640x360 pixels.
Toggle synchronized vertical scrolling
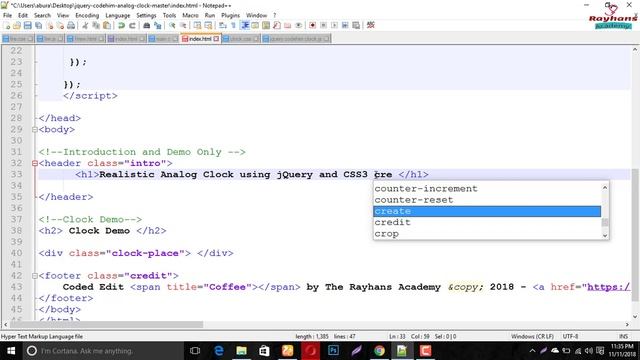click(x=197, y=25)
